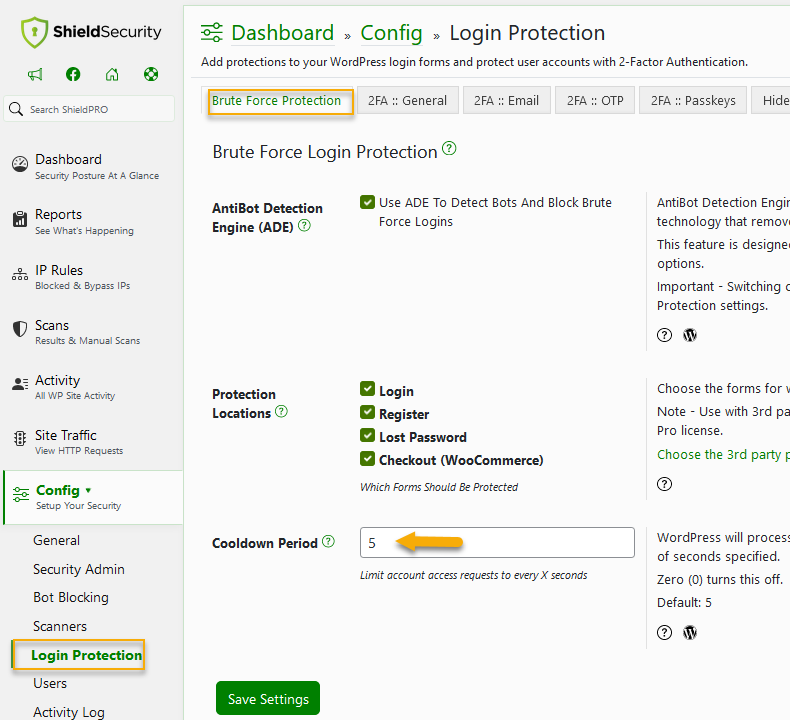Click the Dashboard speedometer icon
Viewport: 790px width, 720px height.
tap(20, 164)
